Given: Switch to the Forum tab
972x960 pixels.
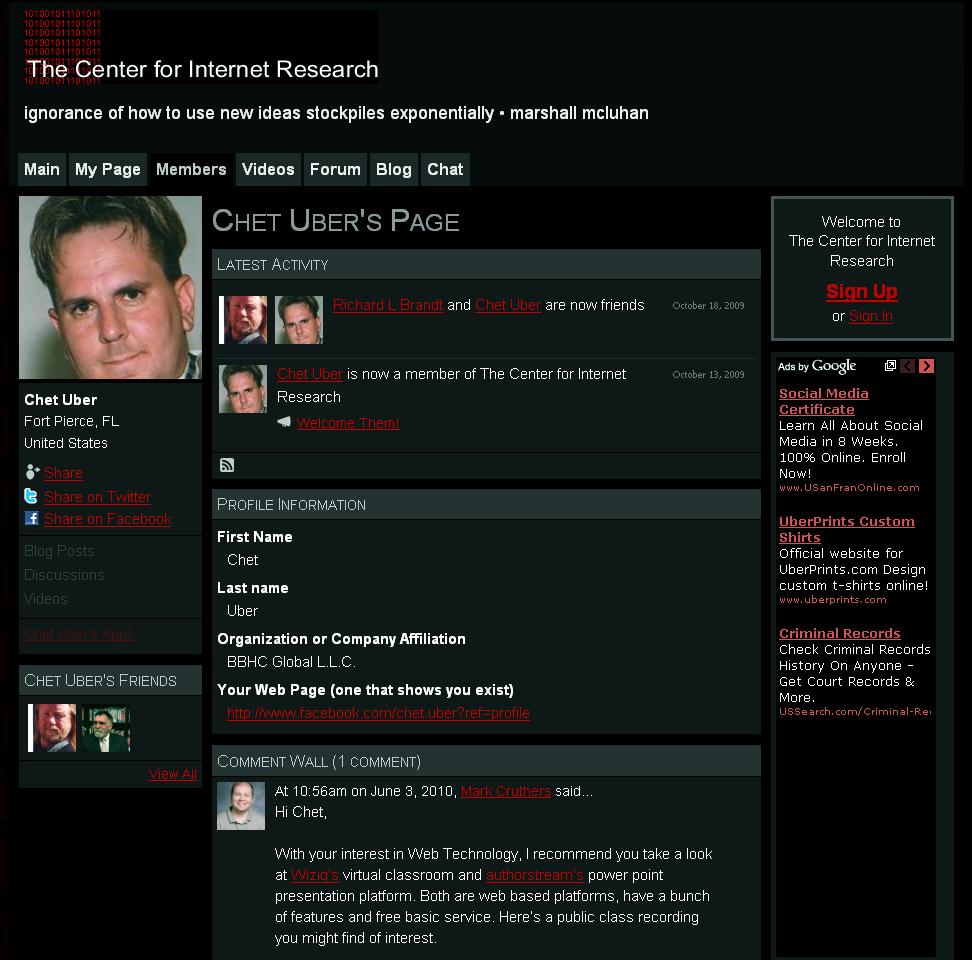Looking at the screenshot, I should (335, 169).
